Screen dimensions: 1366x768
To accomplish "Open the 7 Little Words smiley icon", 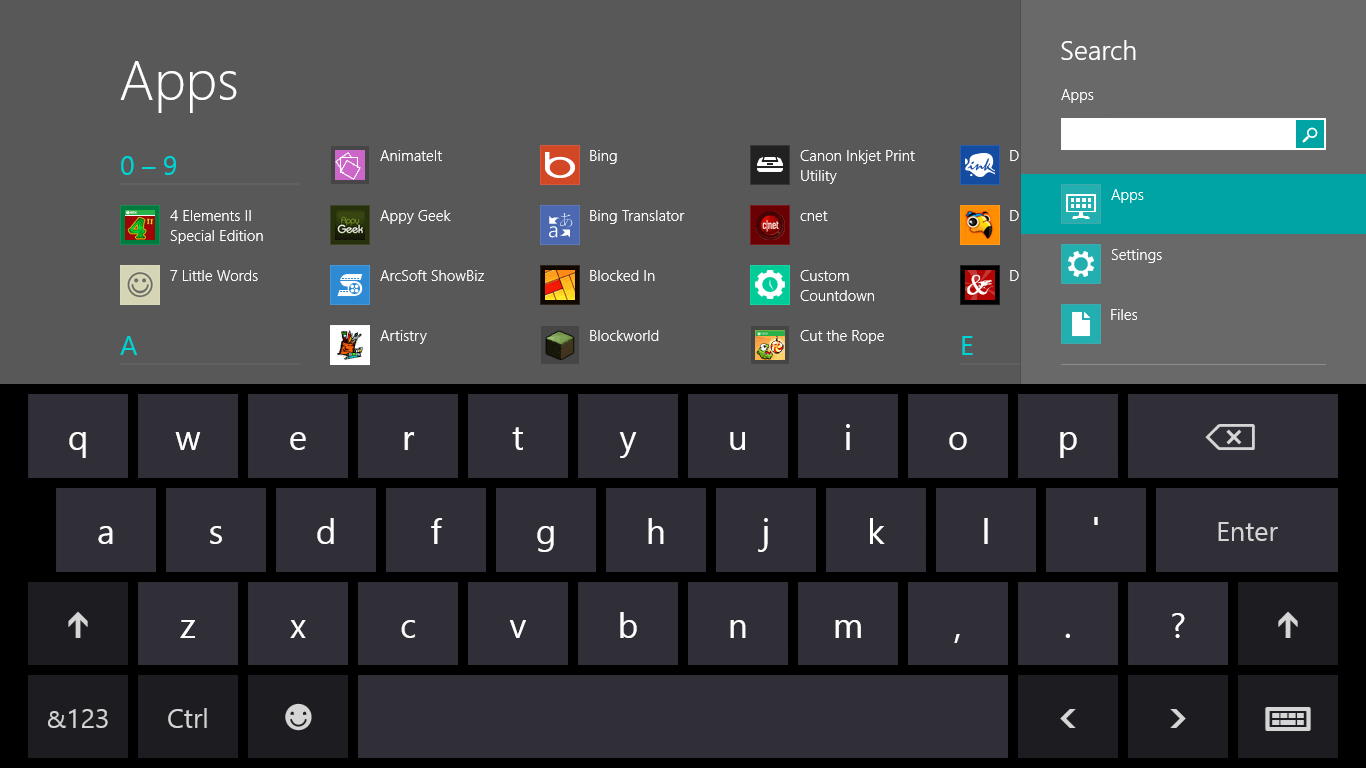I will 140,285.
